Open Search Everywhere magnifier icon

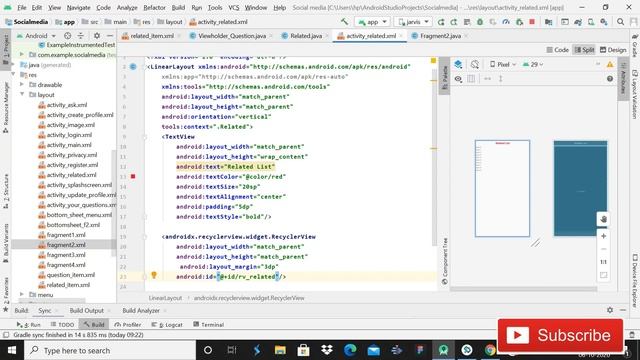(620, 22)
